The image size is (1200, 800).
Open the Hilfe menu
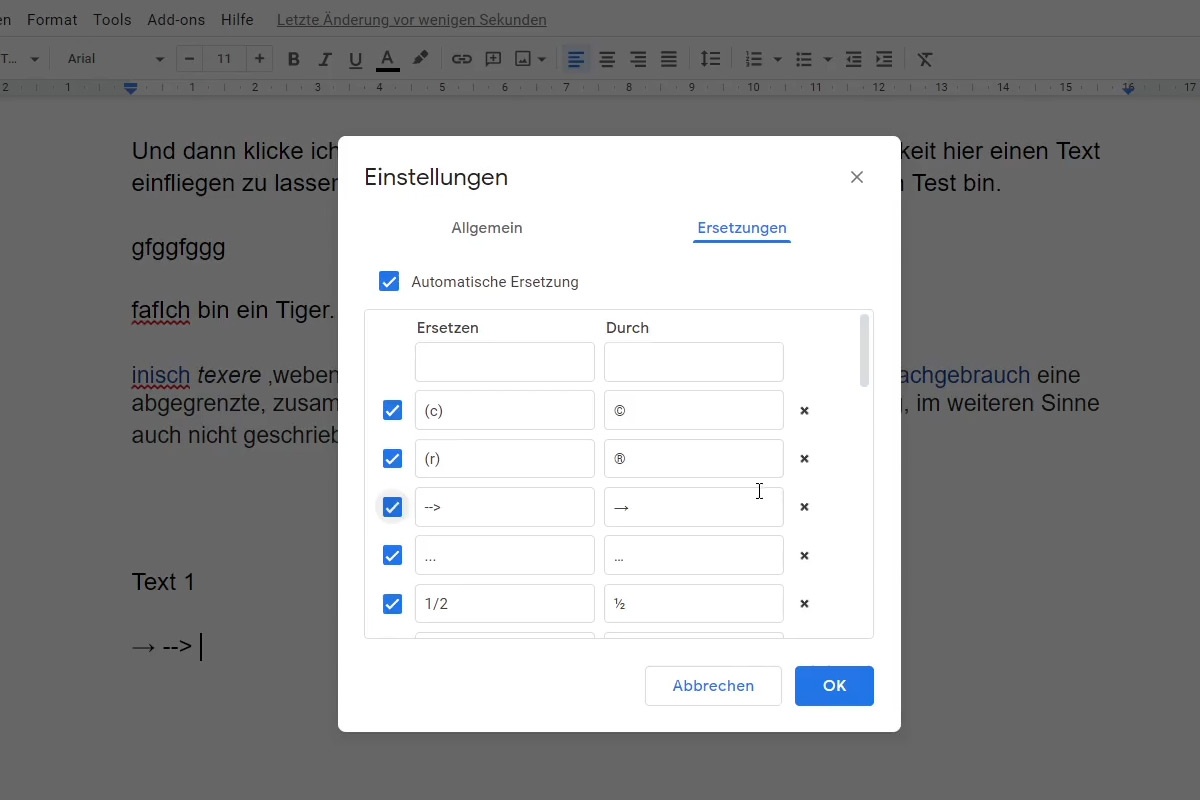pos(237,20)
